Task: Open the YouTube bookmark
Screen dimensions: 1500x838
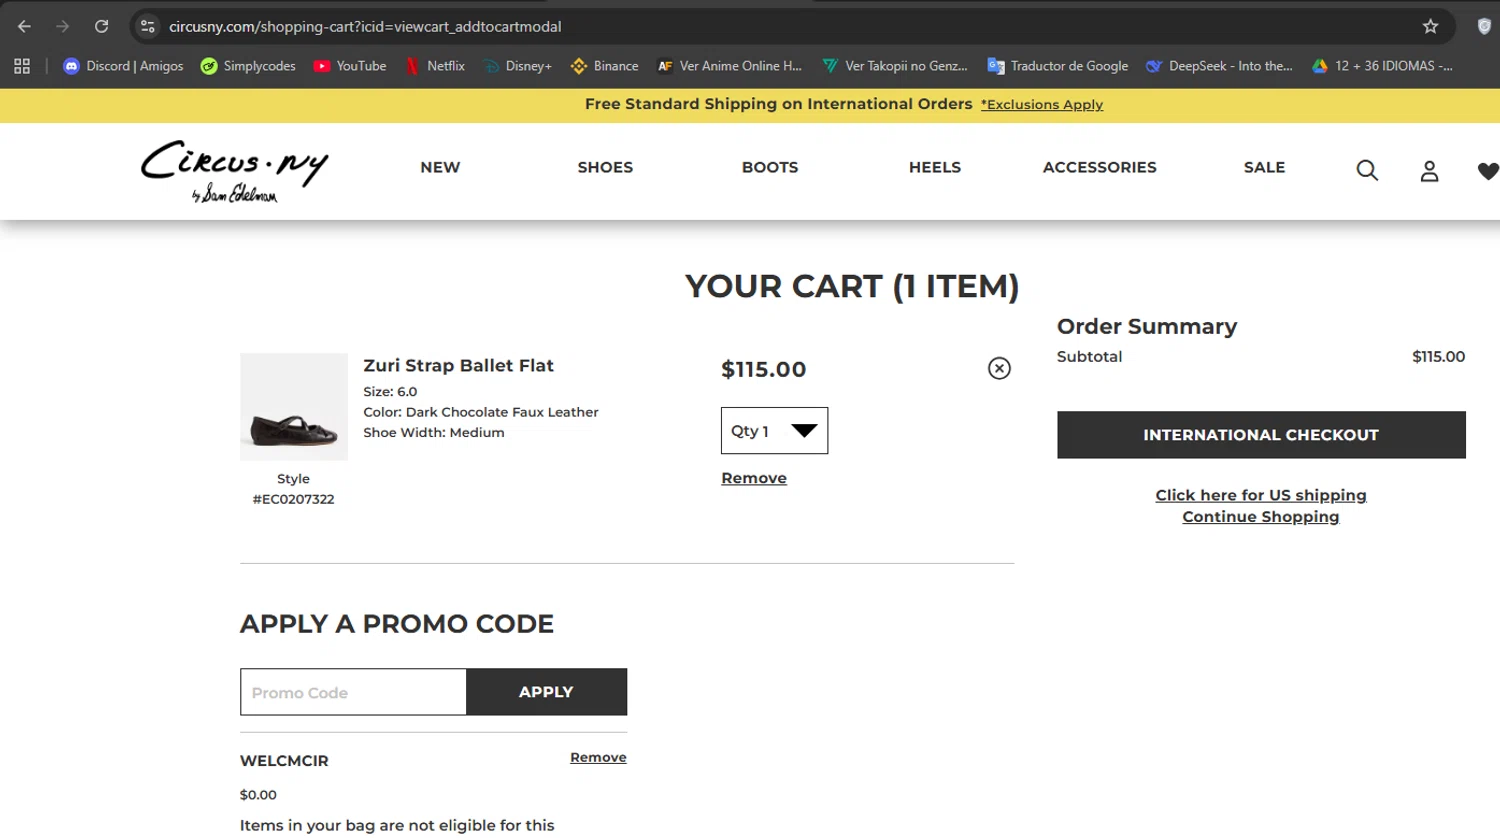Action: 350,66
